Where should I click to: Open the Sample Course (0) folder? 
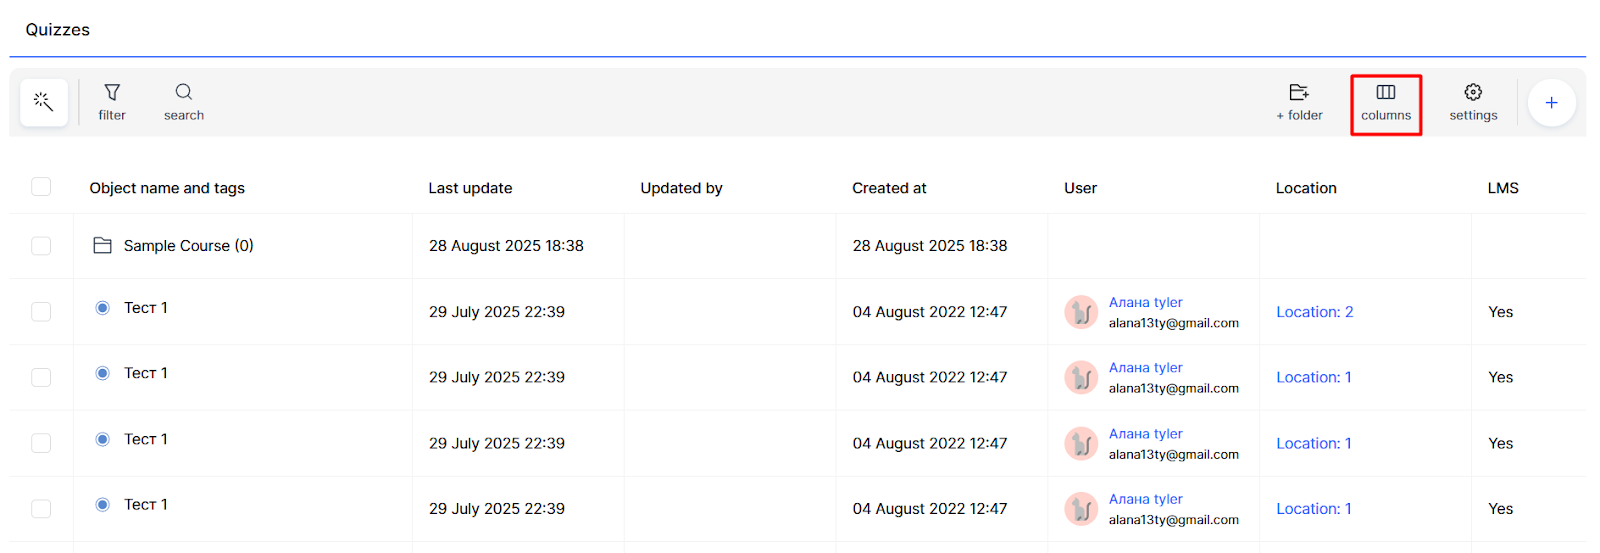(188, 246)
